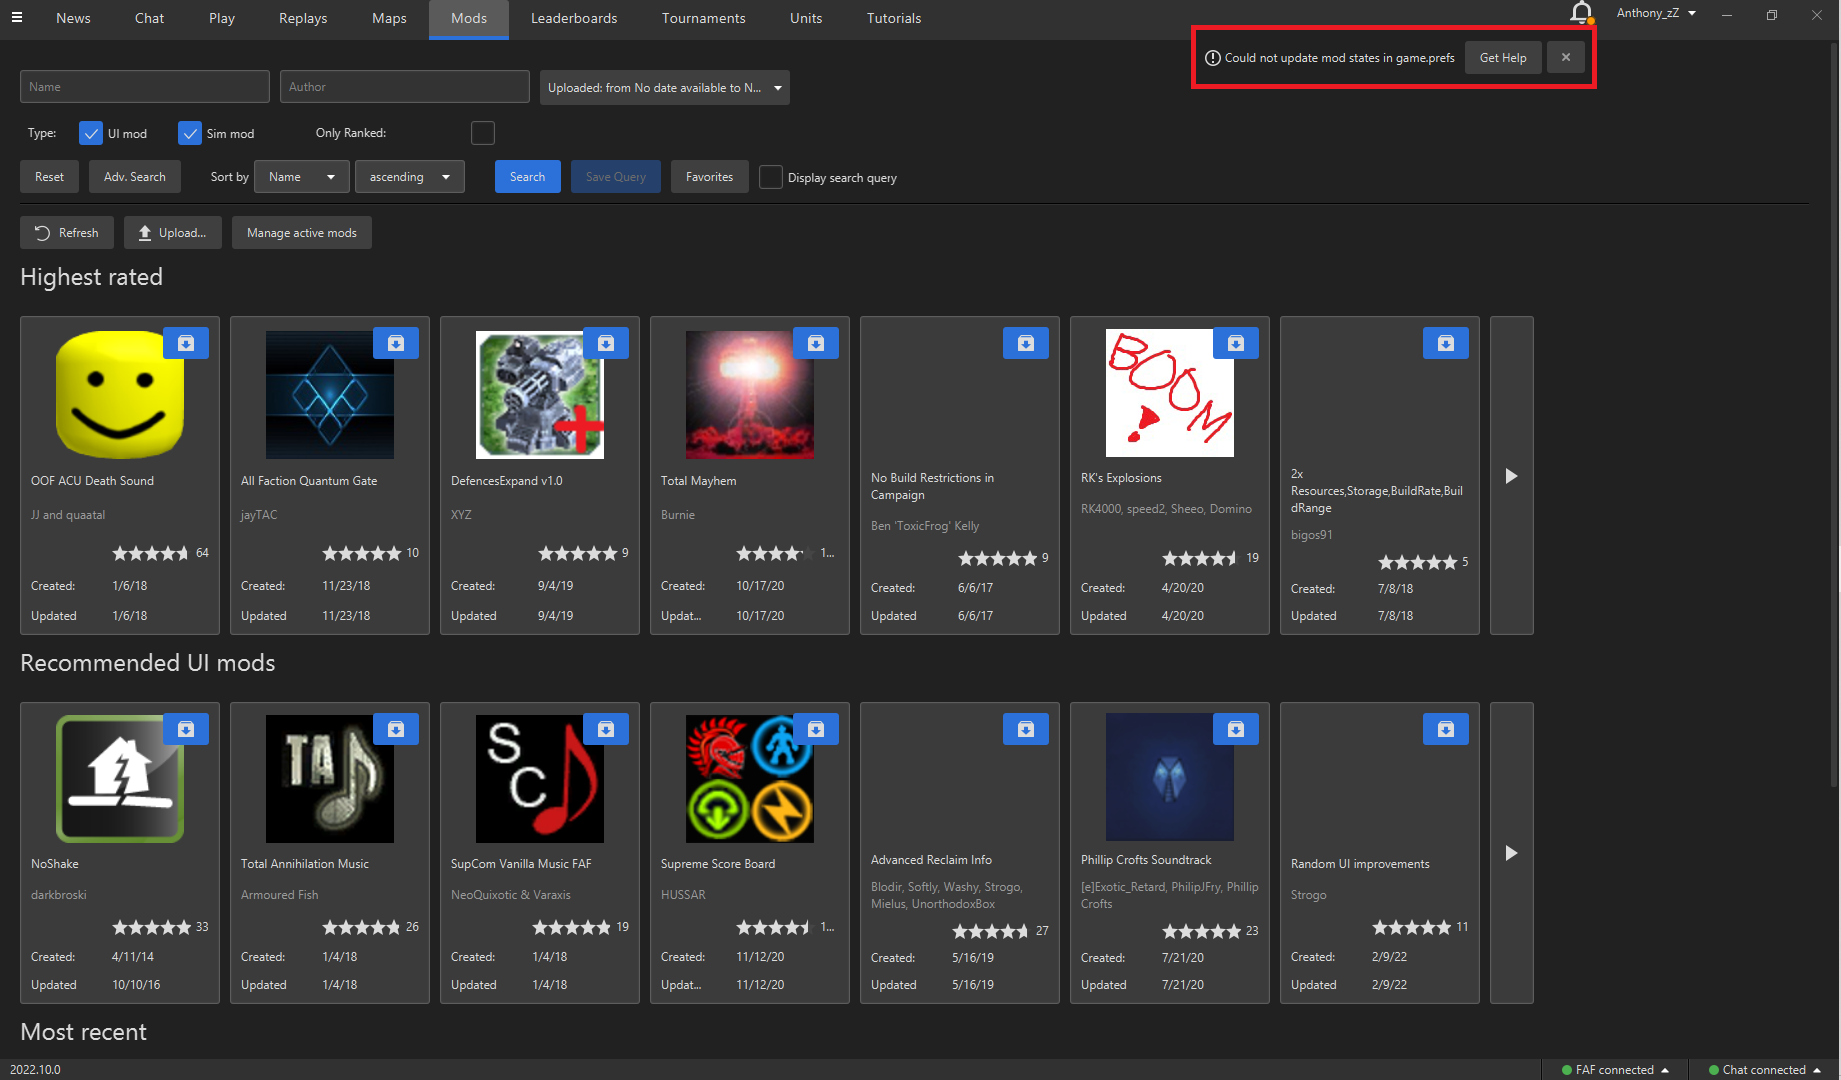This screenshot has height=1080, width=1841.
Task: Open Manage active mods
Action: [x=301, y=233]
